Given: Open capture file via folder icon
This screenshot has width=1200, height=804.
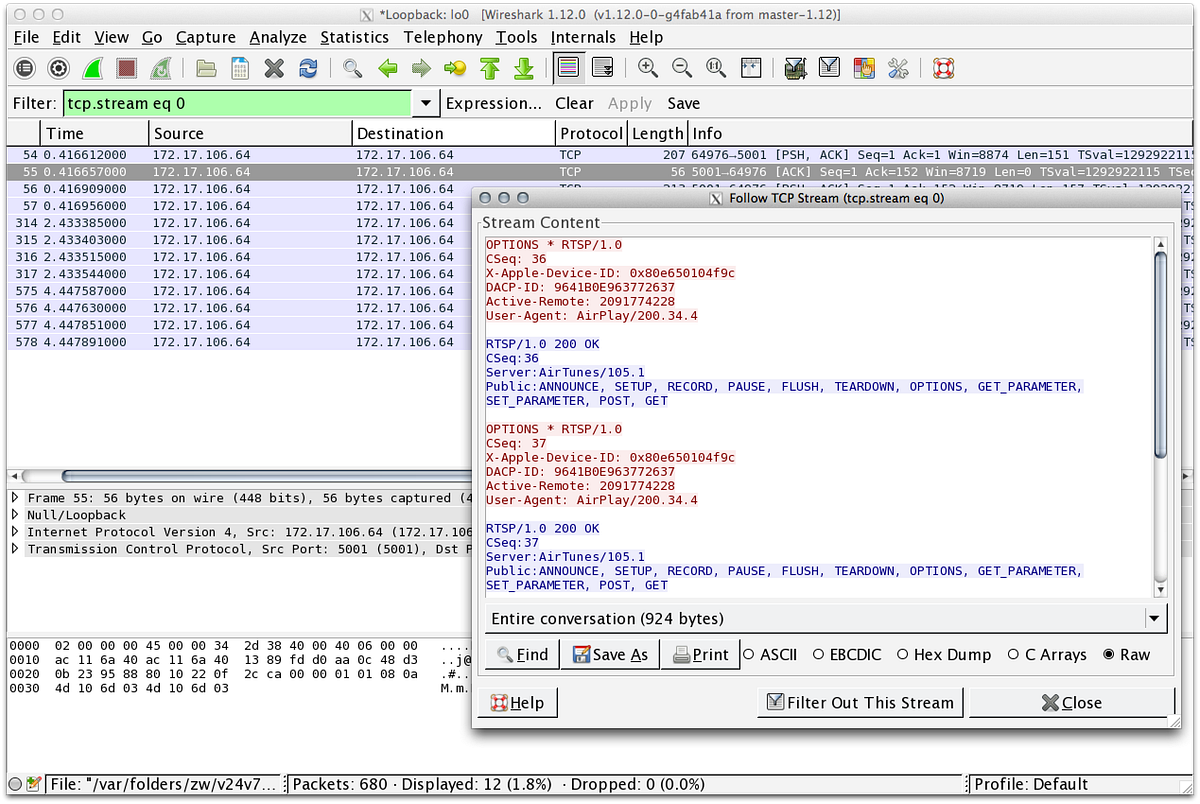Looking at the screenshot, I should pos(206,68).
